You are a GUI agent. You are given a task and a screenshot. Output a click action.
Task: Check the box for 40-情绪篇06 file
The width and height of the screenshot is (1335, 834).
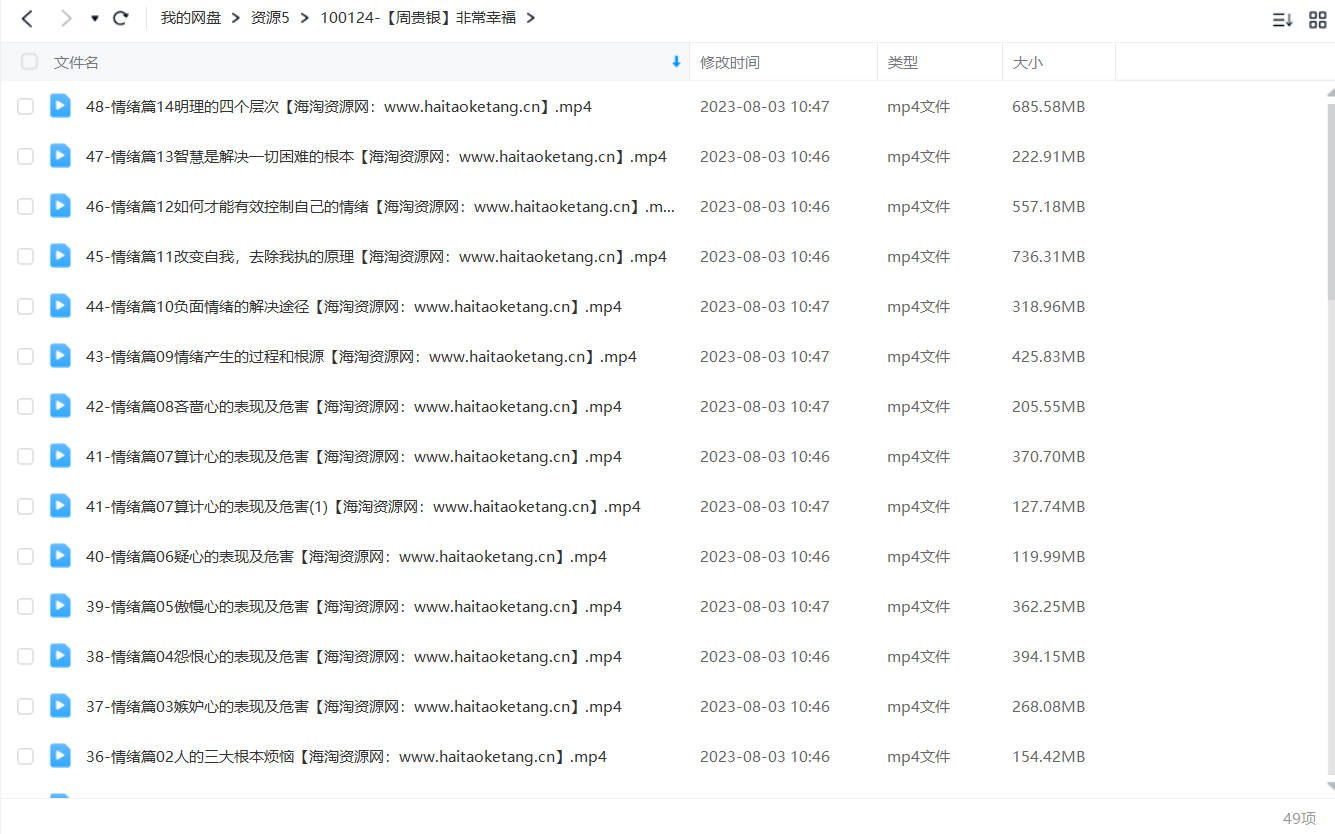25,556
